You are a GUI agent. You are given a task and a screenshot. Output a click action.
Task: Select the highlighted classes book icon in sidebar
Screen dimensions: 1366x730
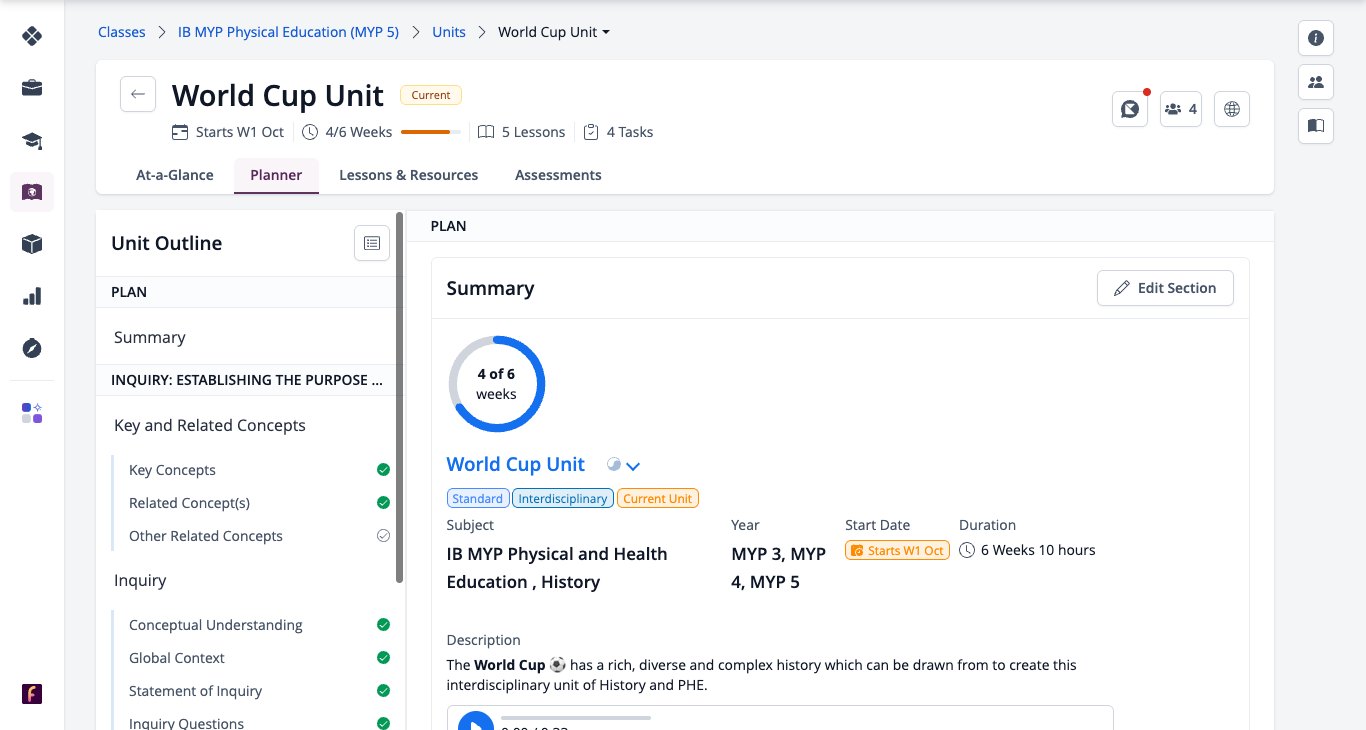[x=32, y=192]
